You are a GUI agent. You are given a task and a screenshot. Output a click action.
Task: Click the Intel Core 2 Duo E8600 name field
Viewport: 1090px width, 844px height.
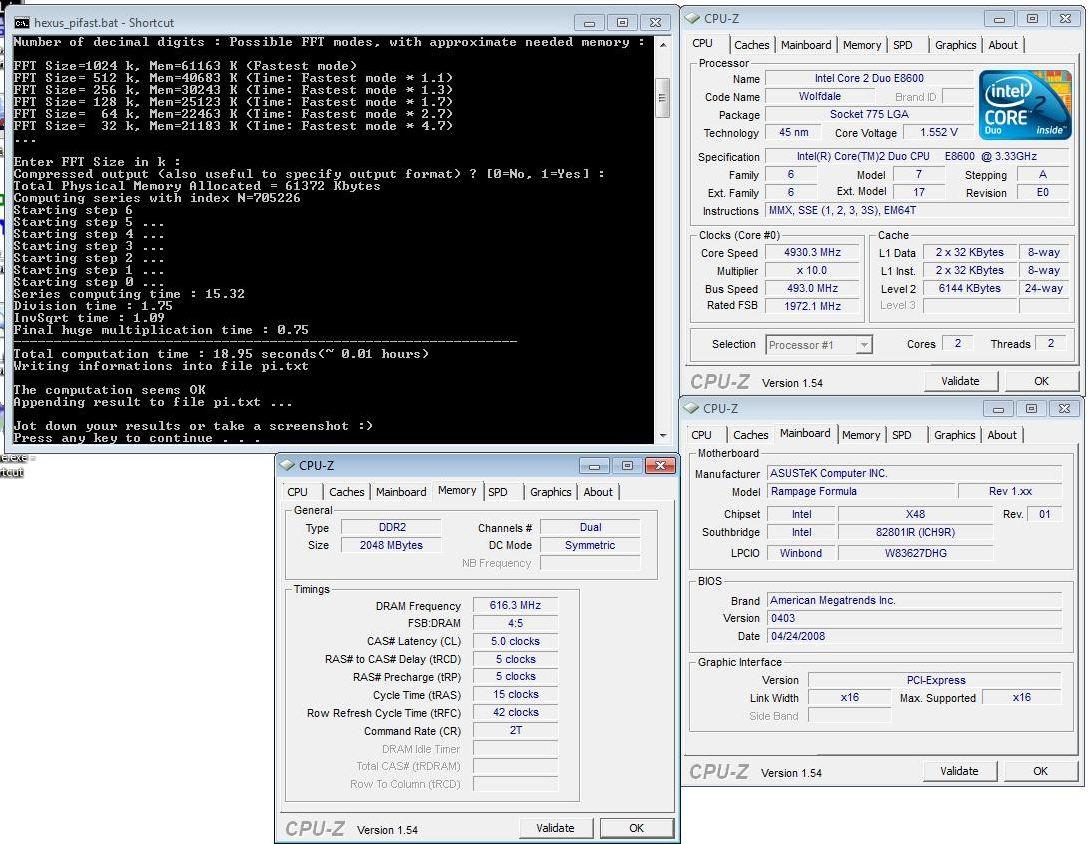click(x=869, y=79)
